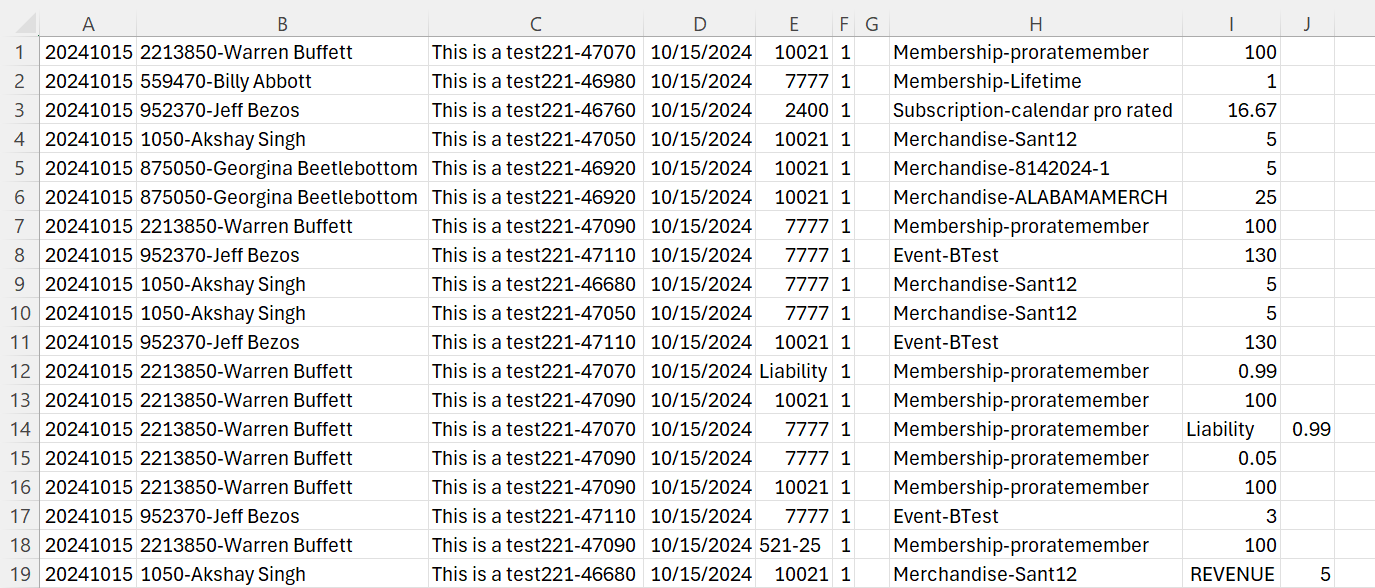This screenshot has height=588, width=1375.
Task: Select the row 12 header
Action: (20, 371)
